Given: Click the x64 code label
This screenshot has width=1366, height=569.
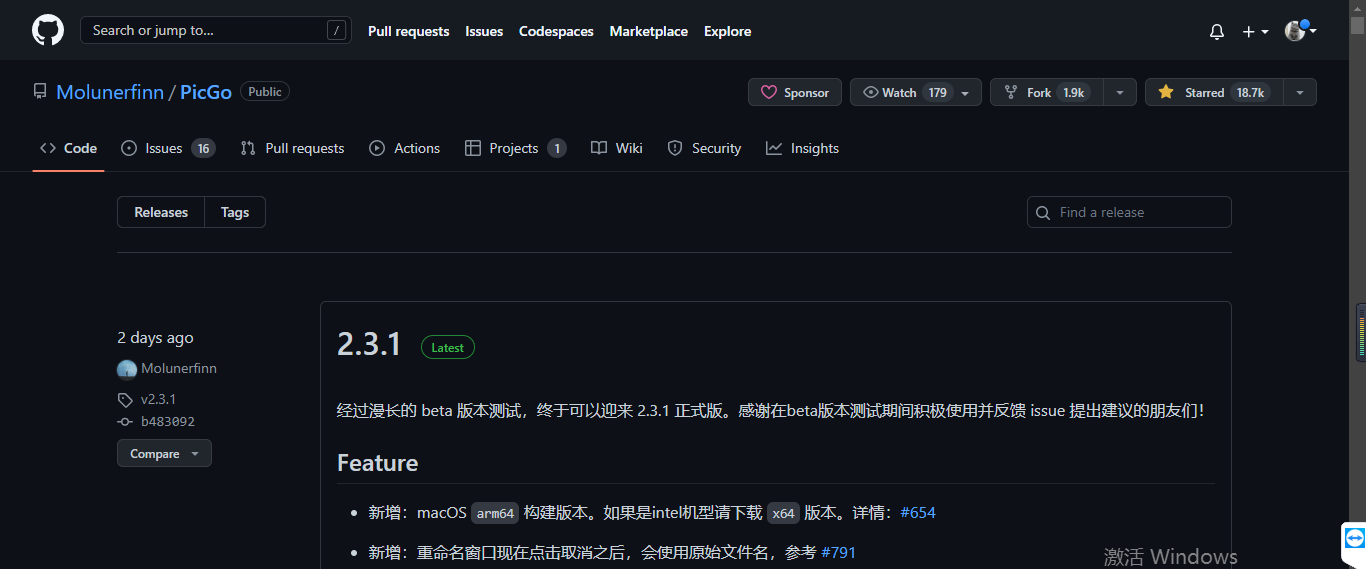Looking at the screenshot, I should pyautogui.click(x=784, y=513).
